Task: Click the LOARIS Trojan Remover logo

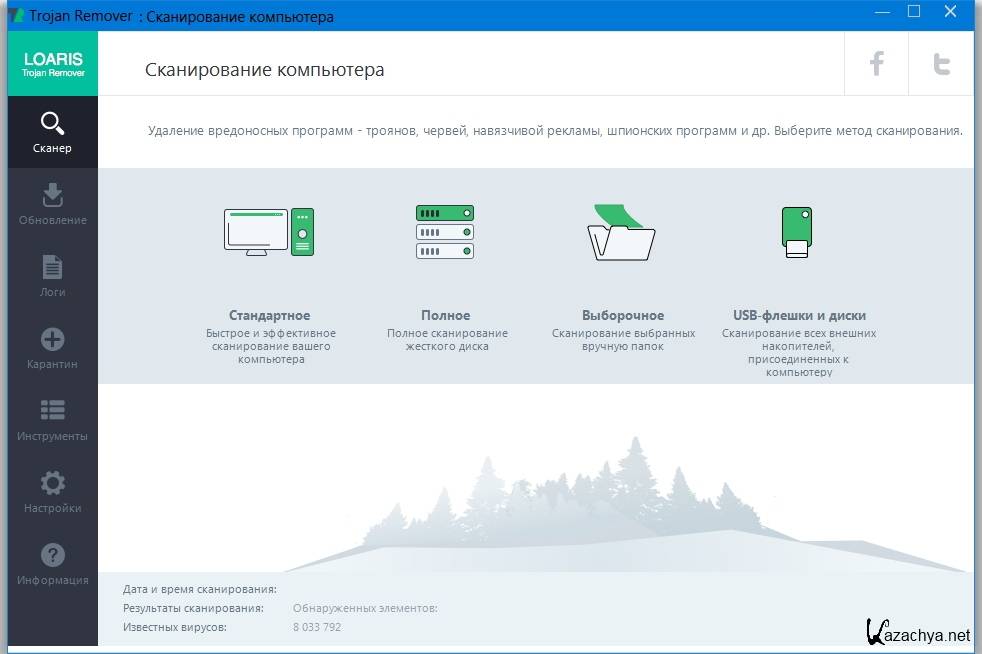Action: tap(52, 64)
